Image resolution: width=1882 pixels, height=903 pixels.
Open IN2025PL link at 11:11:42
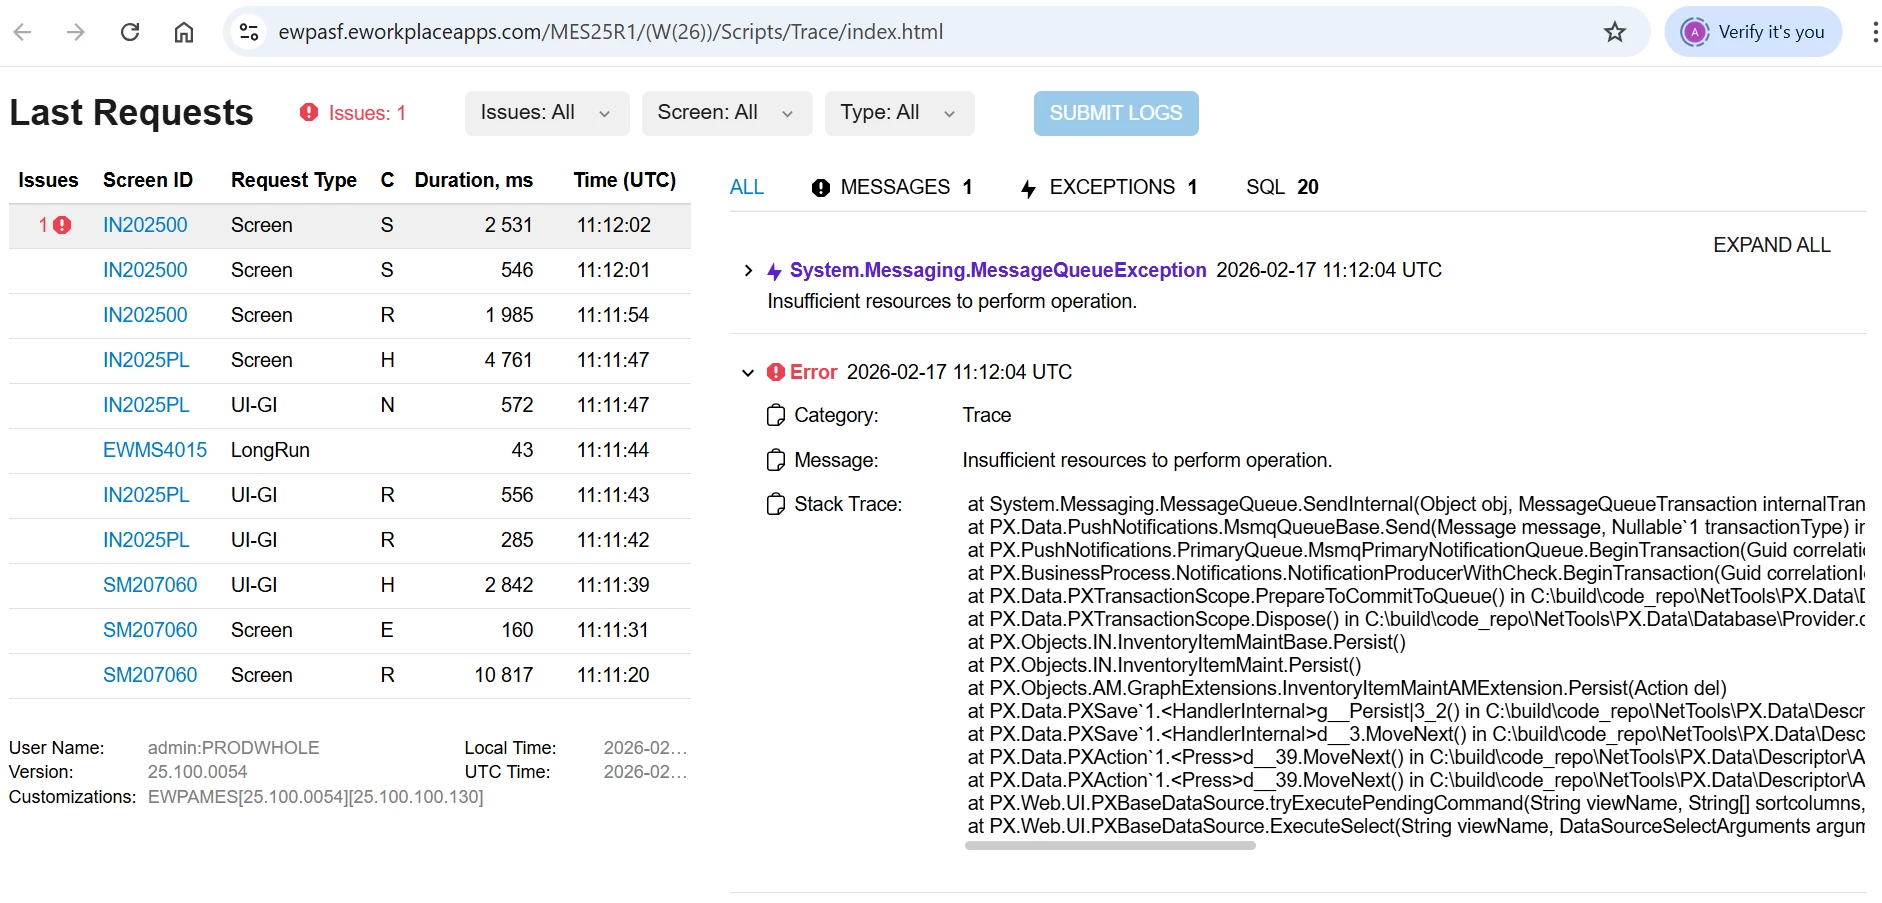click(x=146, y=540)
